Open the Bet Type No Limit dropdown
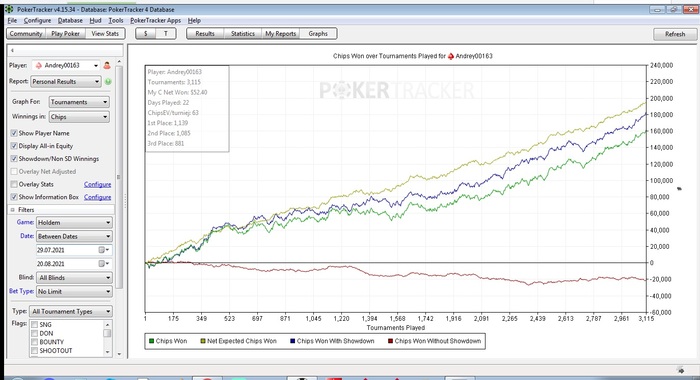 tap(74, 292)
